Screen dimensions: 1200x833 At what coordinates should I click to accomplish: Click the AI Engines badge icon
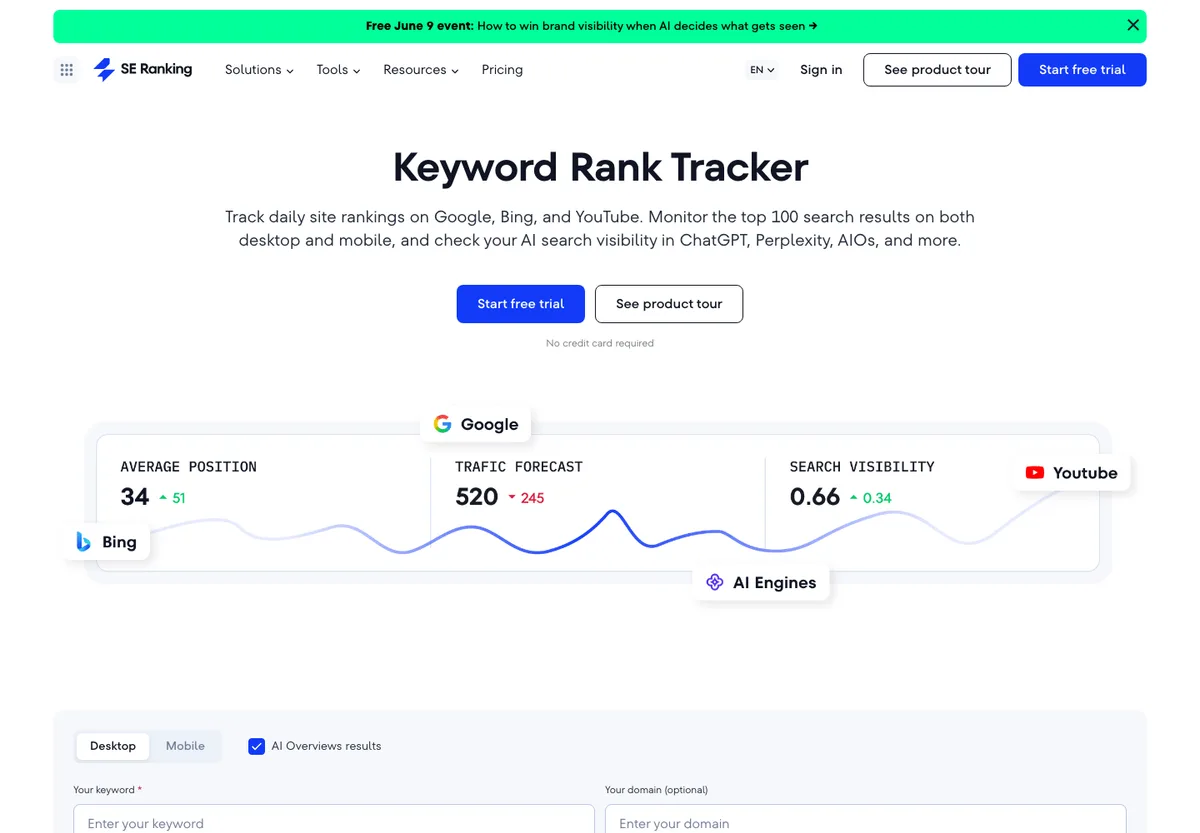point(715,582)
